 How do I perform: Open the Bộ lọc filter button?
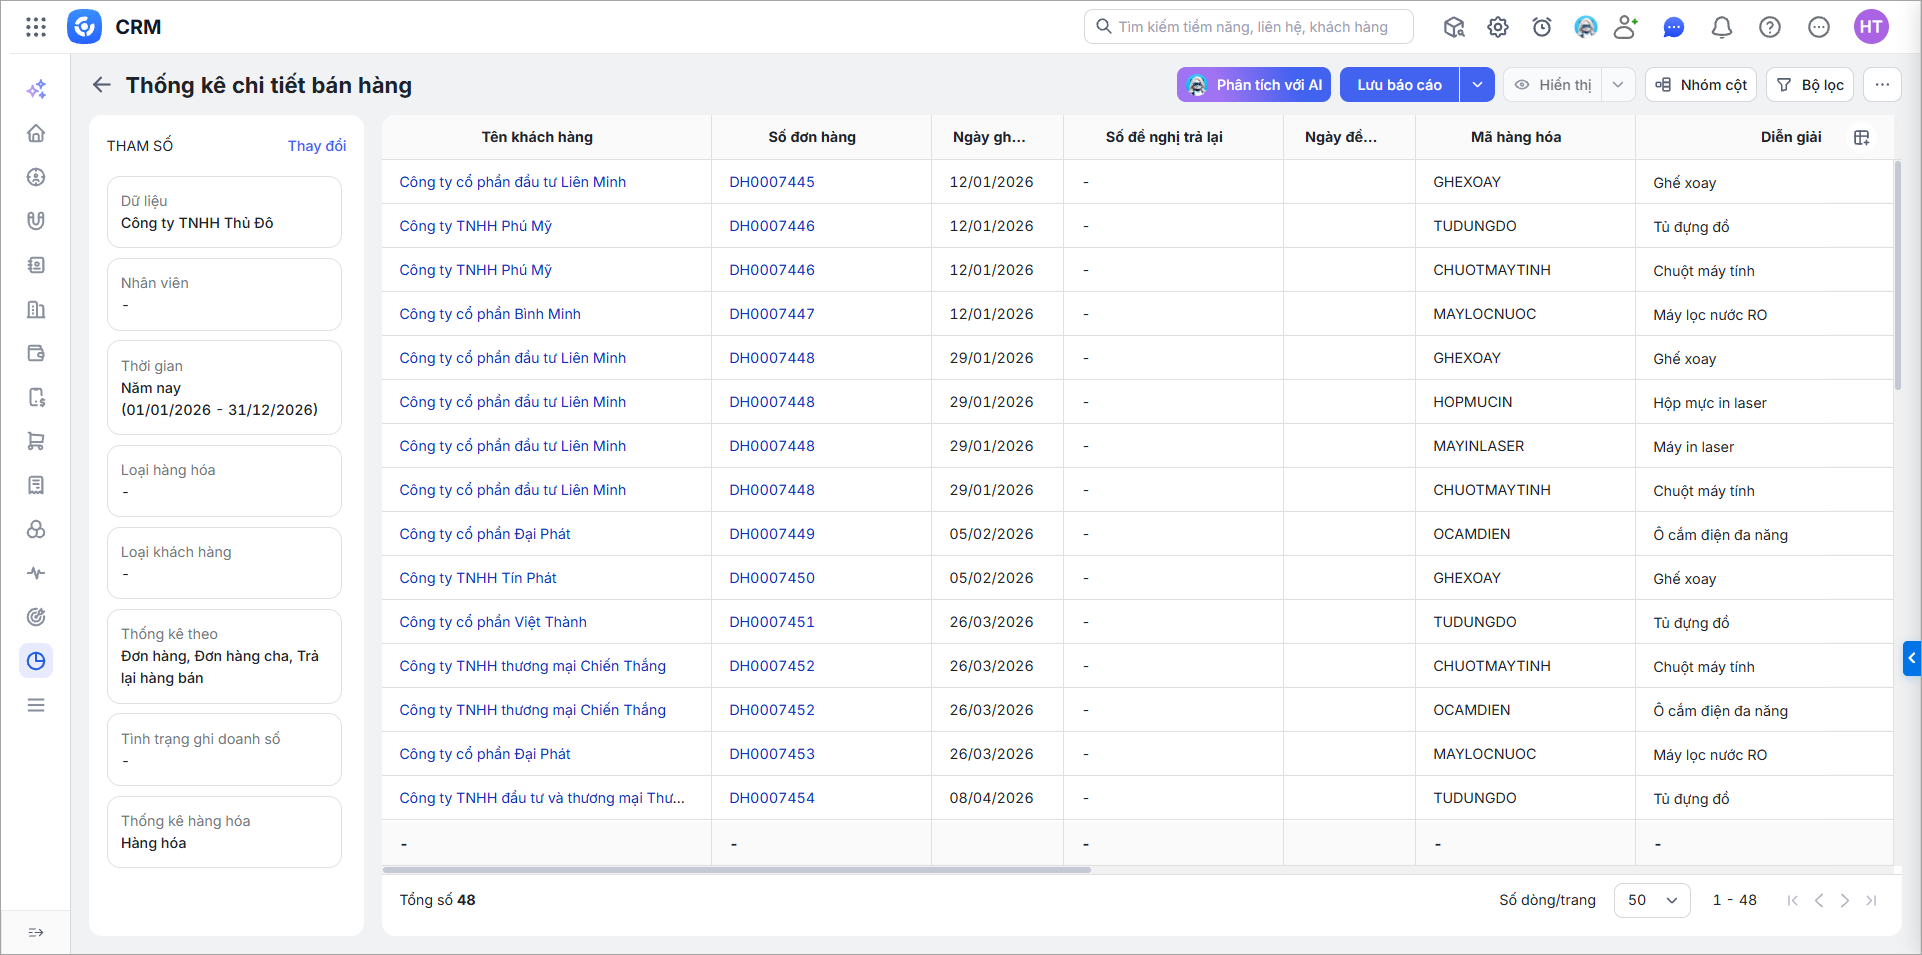tap(1810, 85)
